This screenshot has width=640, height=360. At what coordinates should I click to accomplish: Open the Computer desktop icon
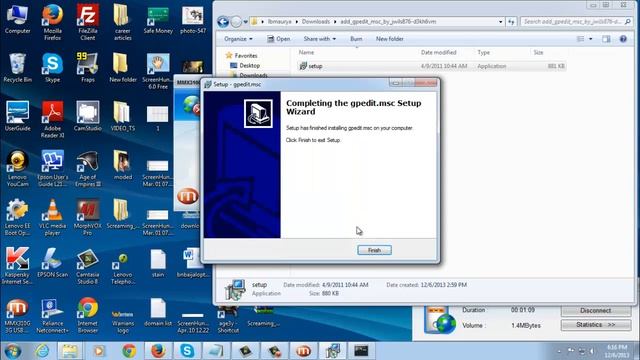pyautogui.click(x=18, y=19)
